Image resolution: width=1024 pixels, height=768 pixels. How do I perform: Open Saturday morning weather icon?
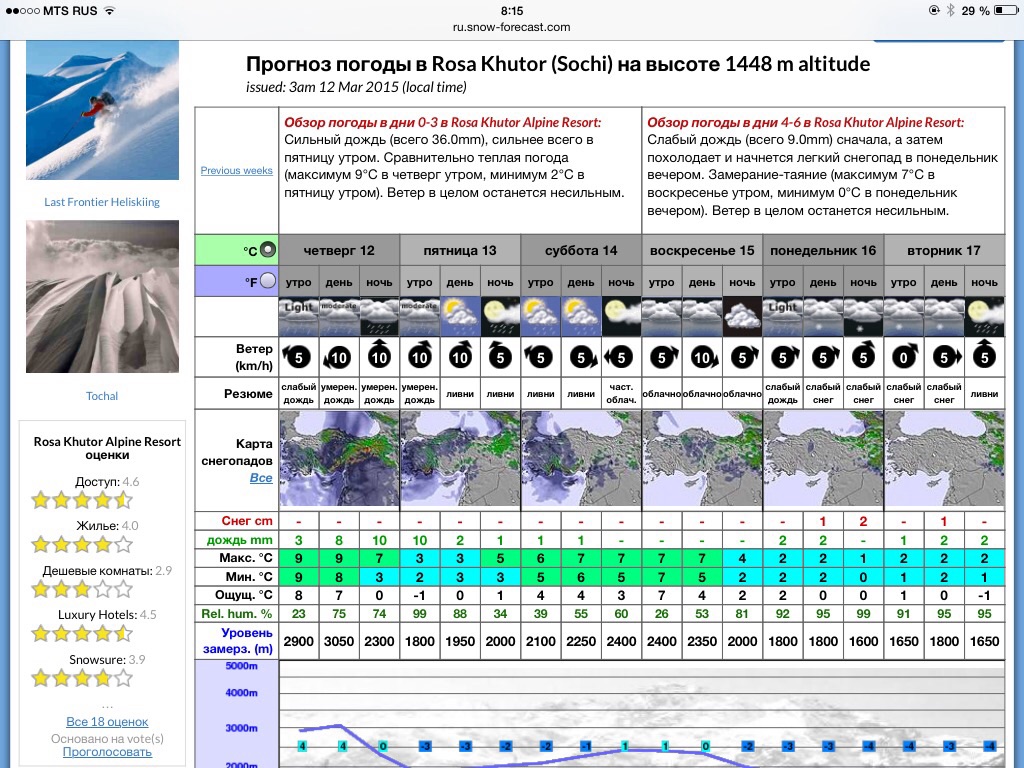541,317
